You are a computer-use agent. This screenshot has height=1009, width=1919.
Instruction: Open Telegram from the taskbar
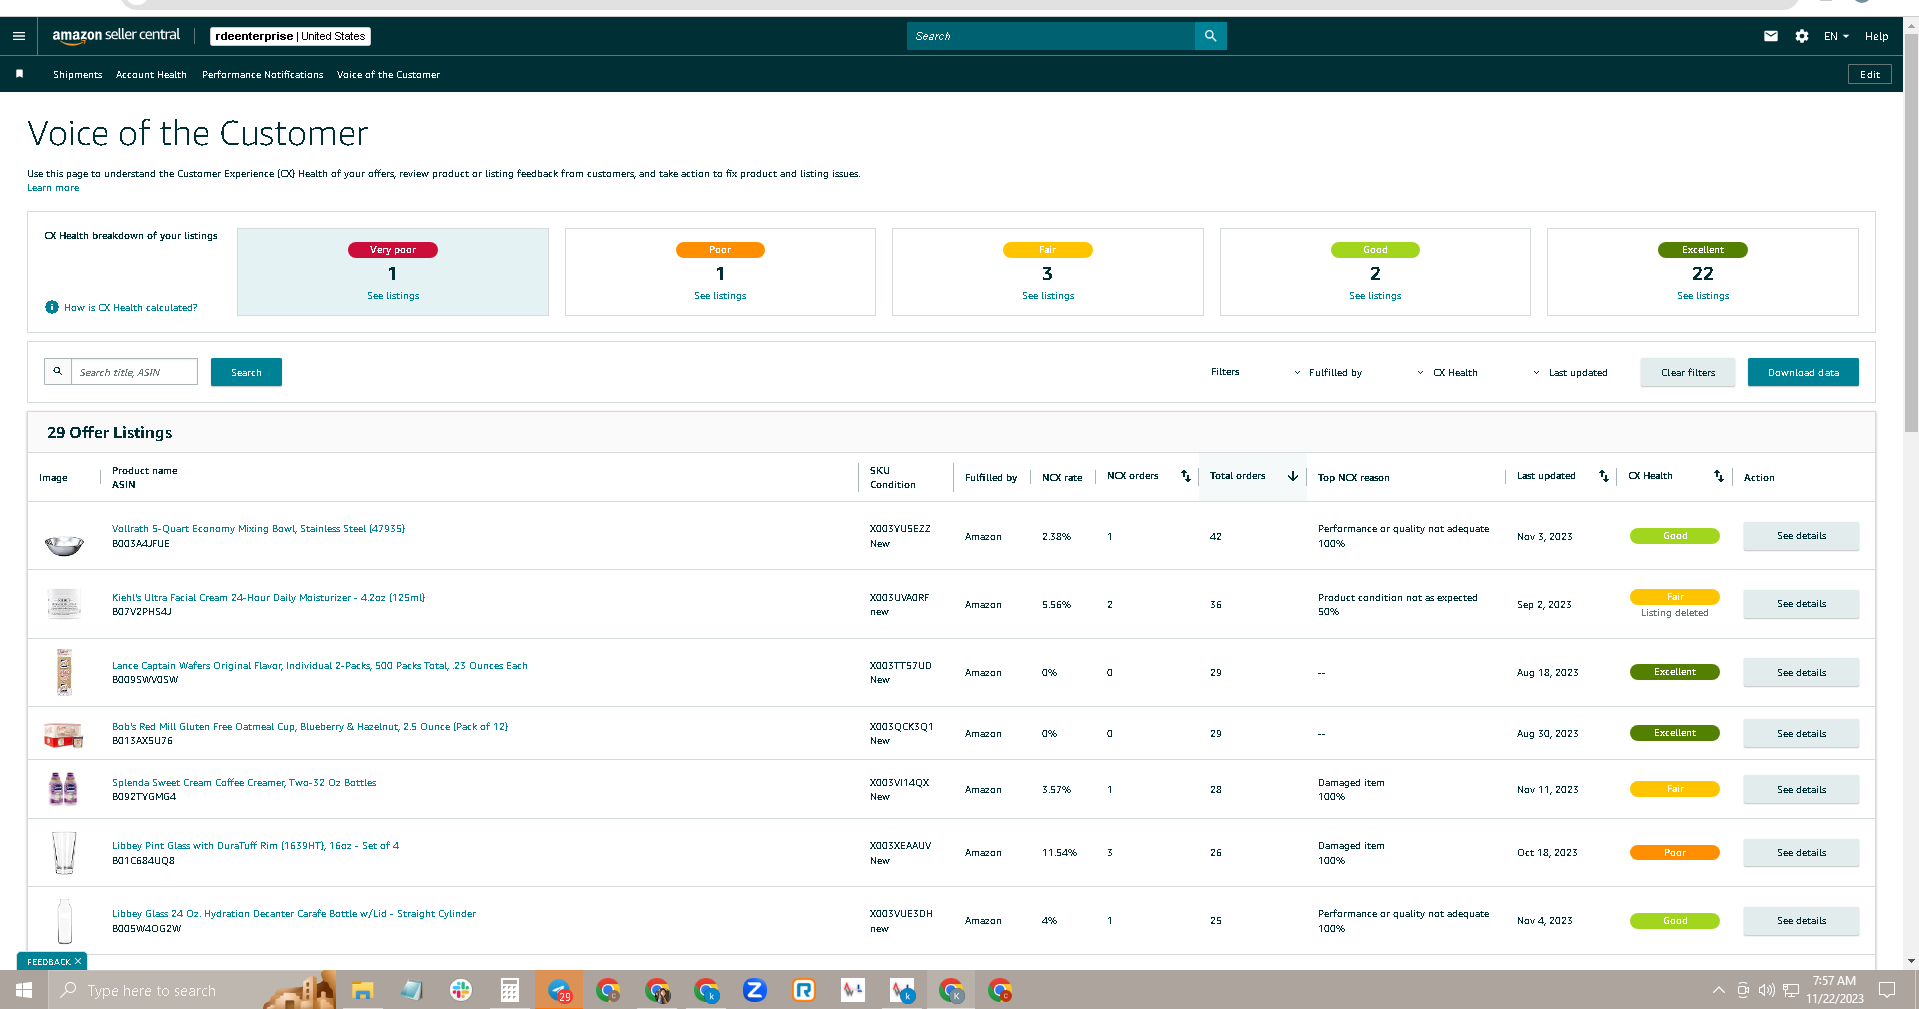(559, 990)
